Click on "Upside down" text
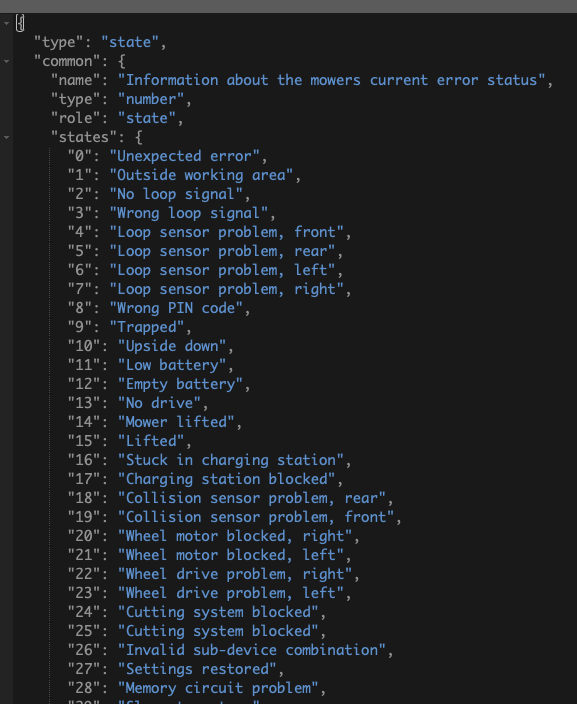577x704 pixels. 172,346
